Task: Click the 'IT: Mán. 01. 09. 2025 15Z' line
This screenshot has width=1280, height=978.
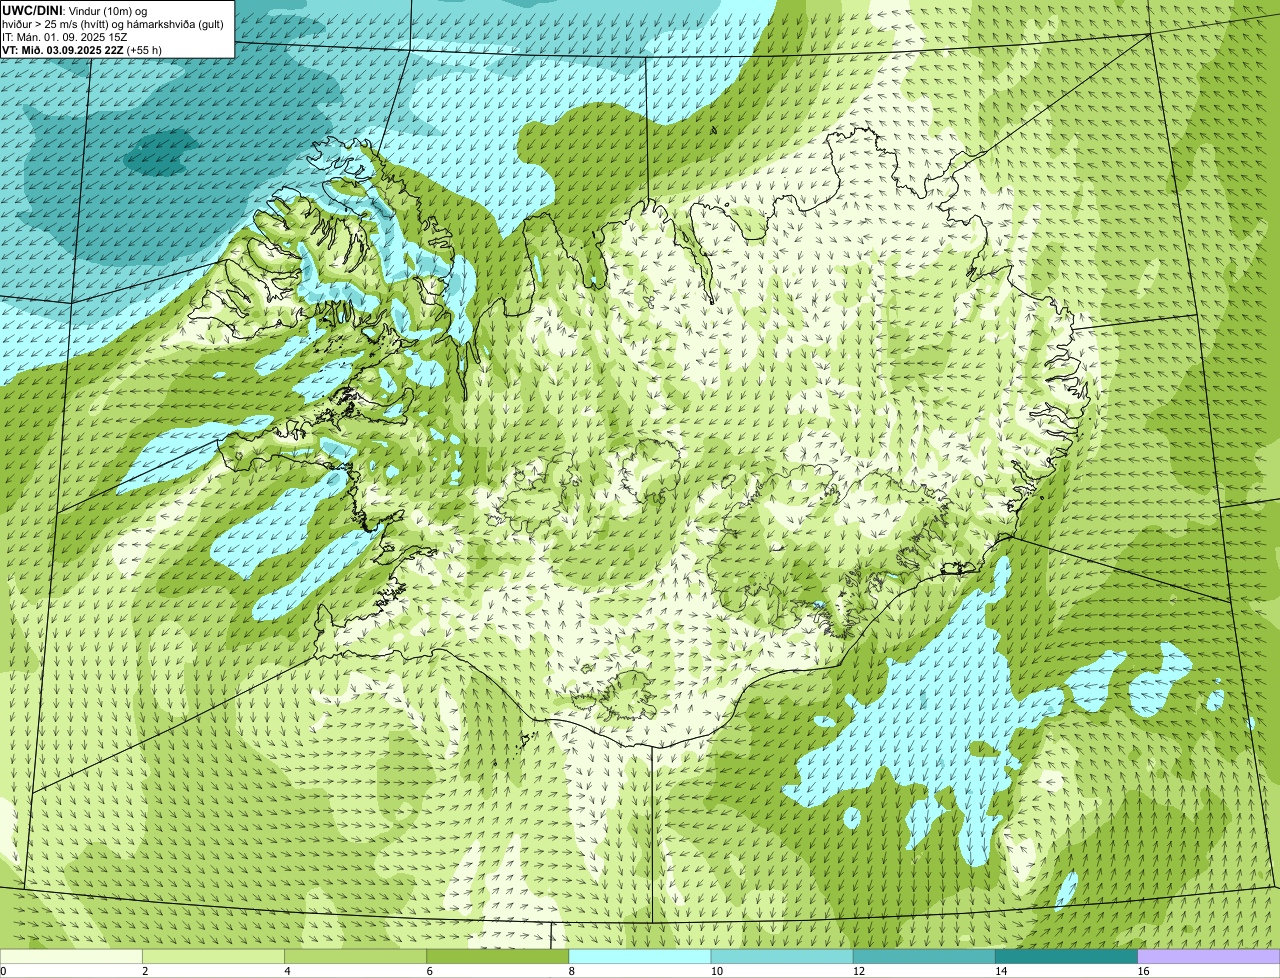Action: point(65,36)
